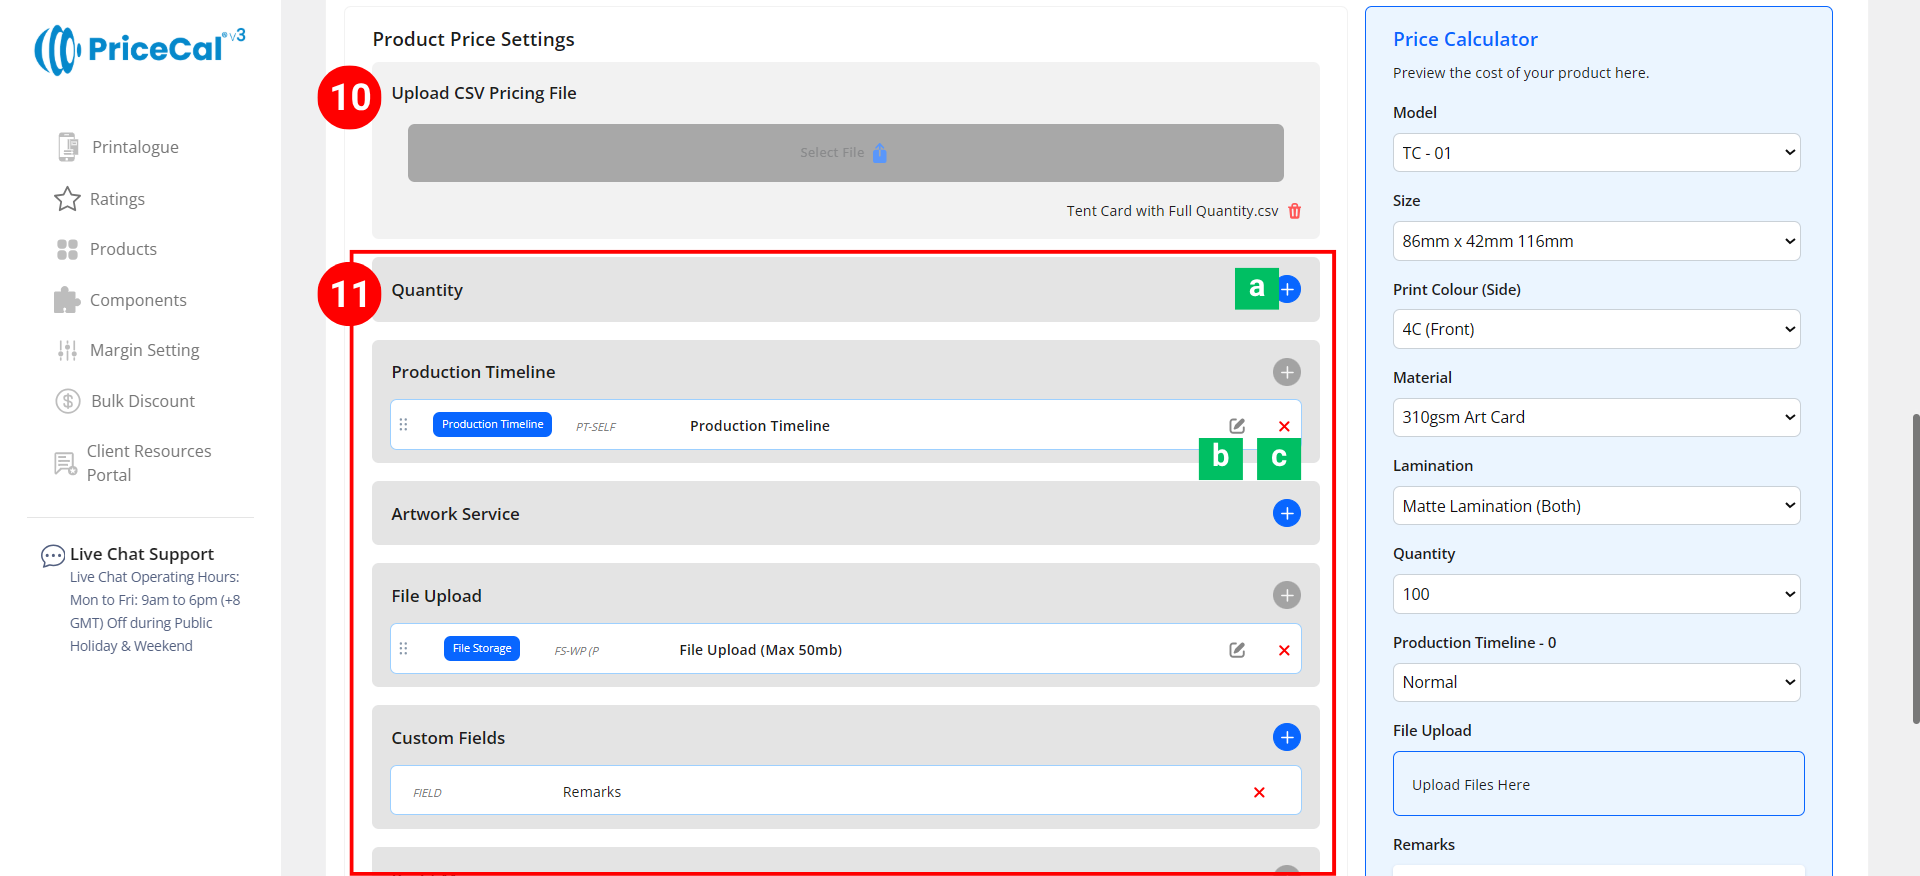Add a new Custom Fields entry

pyautogui.click(x=1286, y=738)
